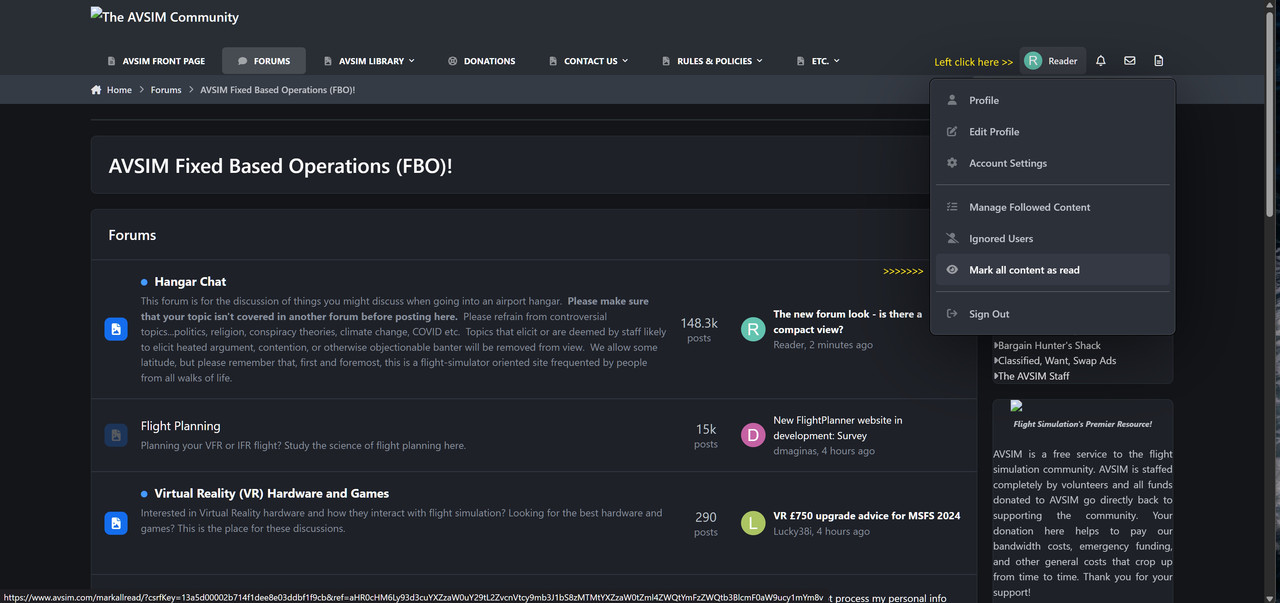Click the Home house icon in breadcrumb
This screenshot has height=603, width=1280.
tap(96, 90)
